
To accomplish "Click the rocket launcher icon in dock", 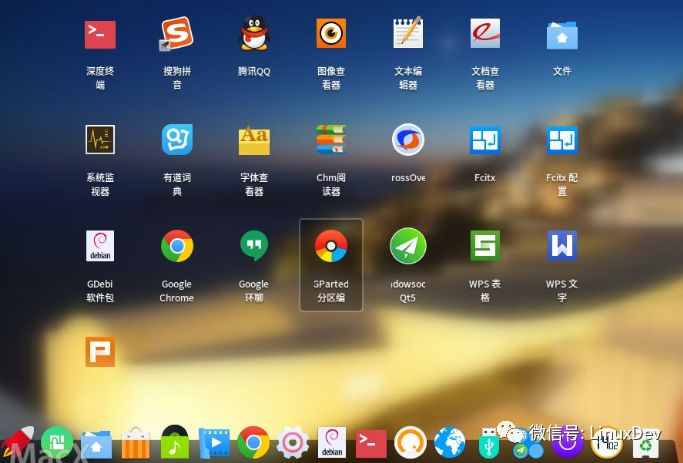I will point(18,441).
